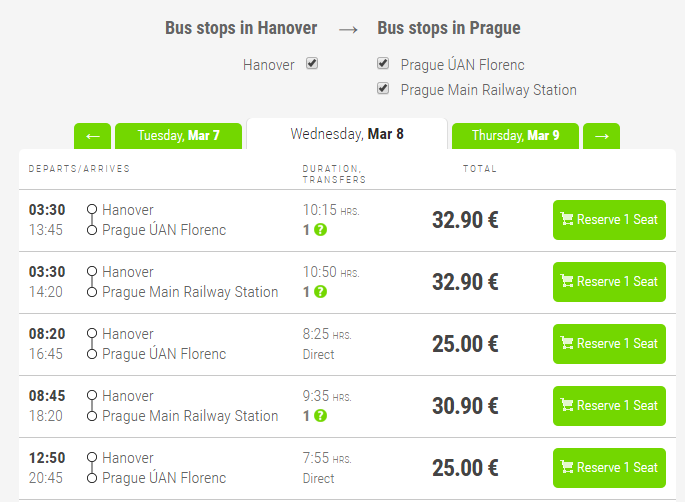The width and height of the screenshot is (685, 502).
Task: Toggle Prague ÚAN Florenc checkbox
Action: [383, 64]
